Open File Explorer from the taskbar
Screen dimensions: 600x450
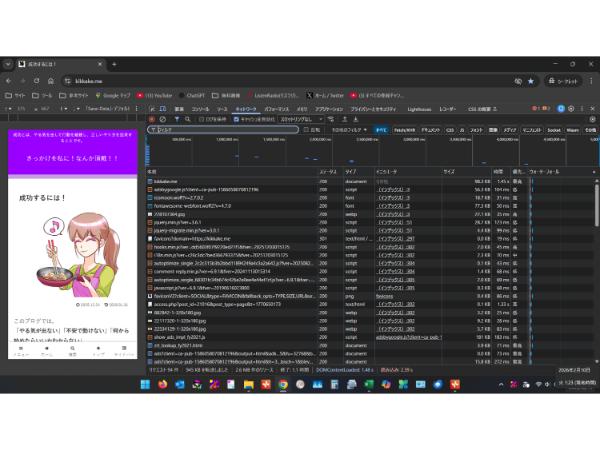[x=248, y=384]
